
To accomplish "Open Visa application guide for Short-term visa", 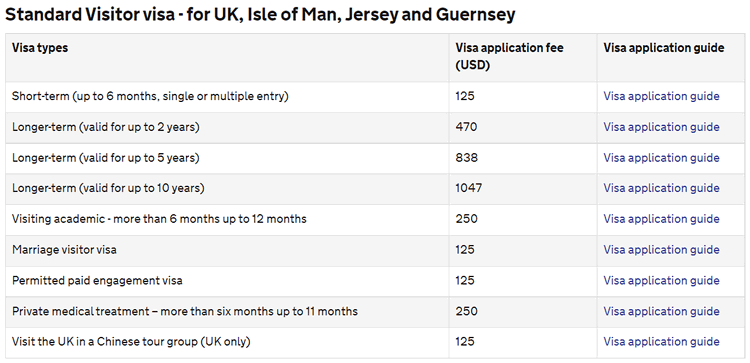I will 661,96.
